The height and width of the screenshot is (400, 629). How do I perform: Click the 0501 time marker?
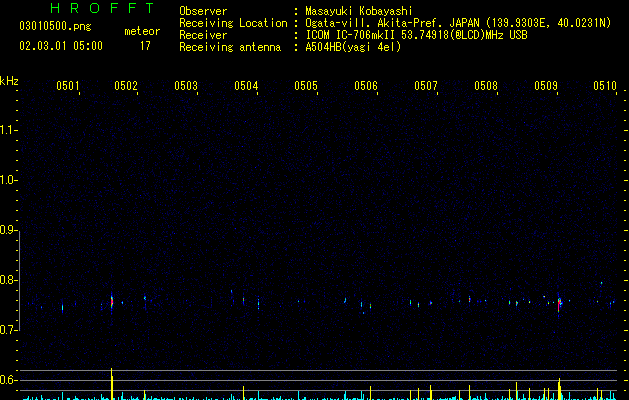pos(67,85)
